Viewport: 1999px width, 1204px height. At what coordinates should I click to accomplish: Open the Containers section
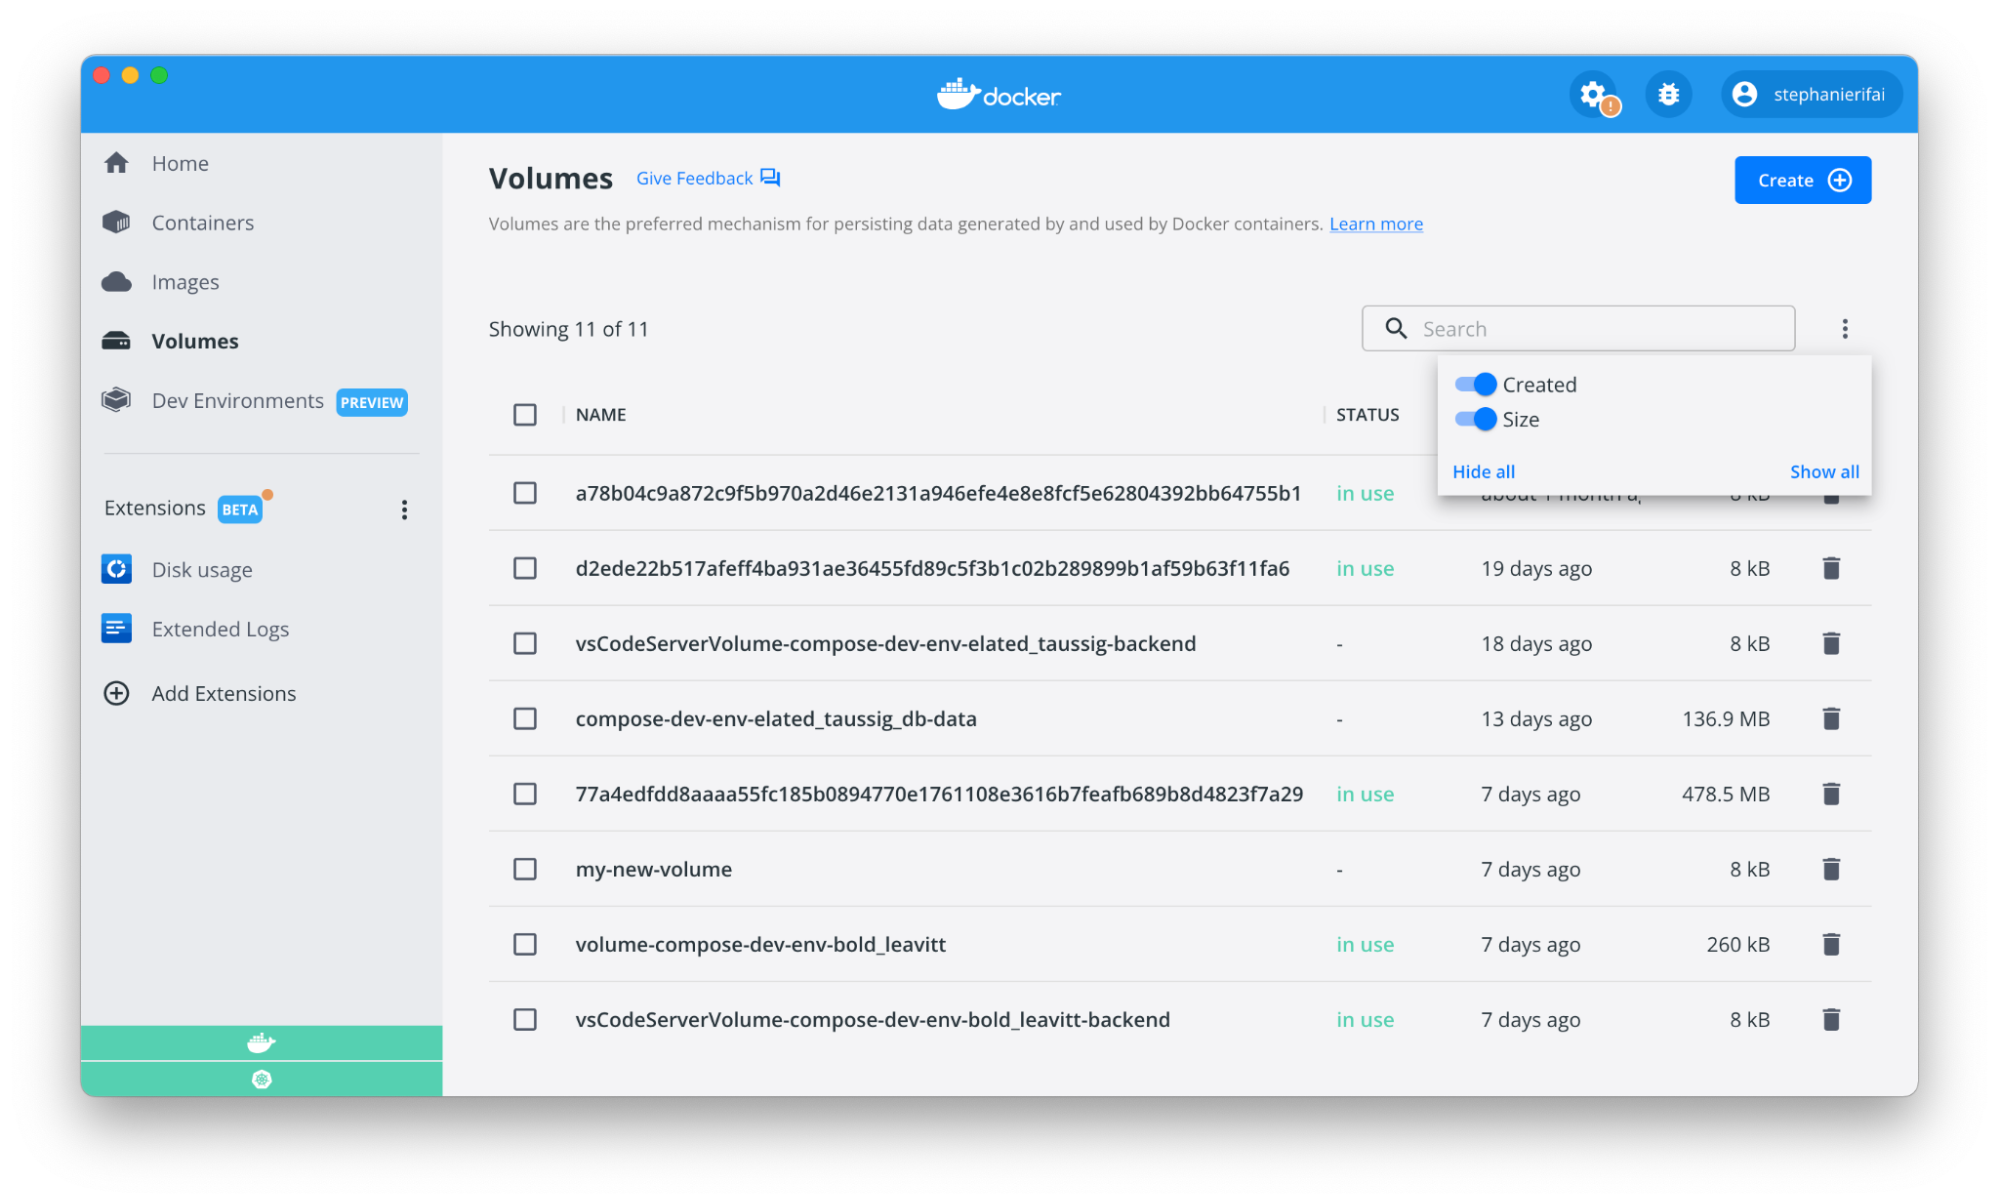coord(204,223)
